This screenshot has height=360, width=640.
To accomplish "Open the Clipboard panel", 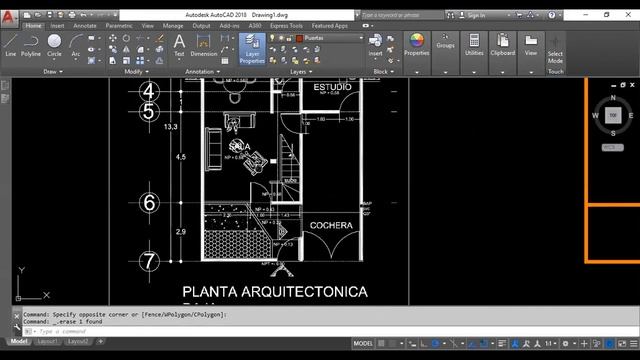I will [502, 46].
